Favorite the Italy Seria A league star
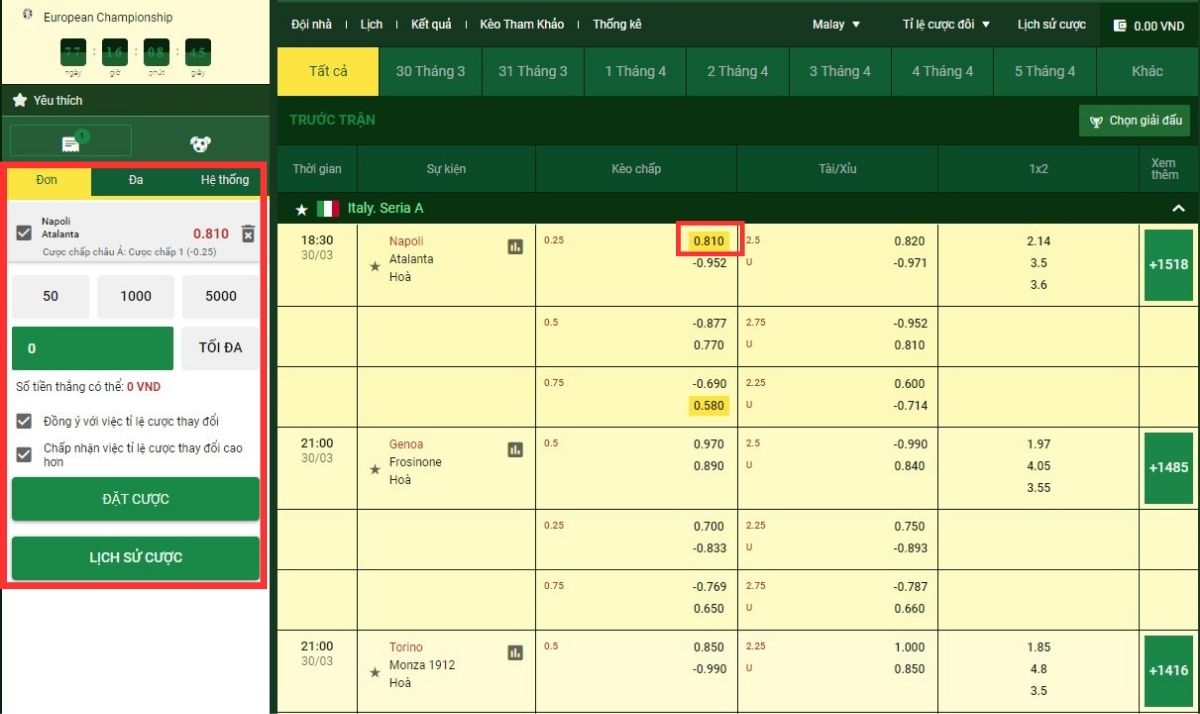The image size is (1200, 714). [x=302, y=210]
